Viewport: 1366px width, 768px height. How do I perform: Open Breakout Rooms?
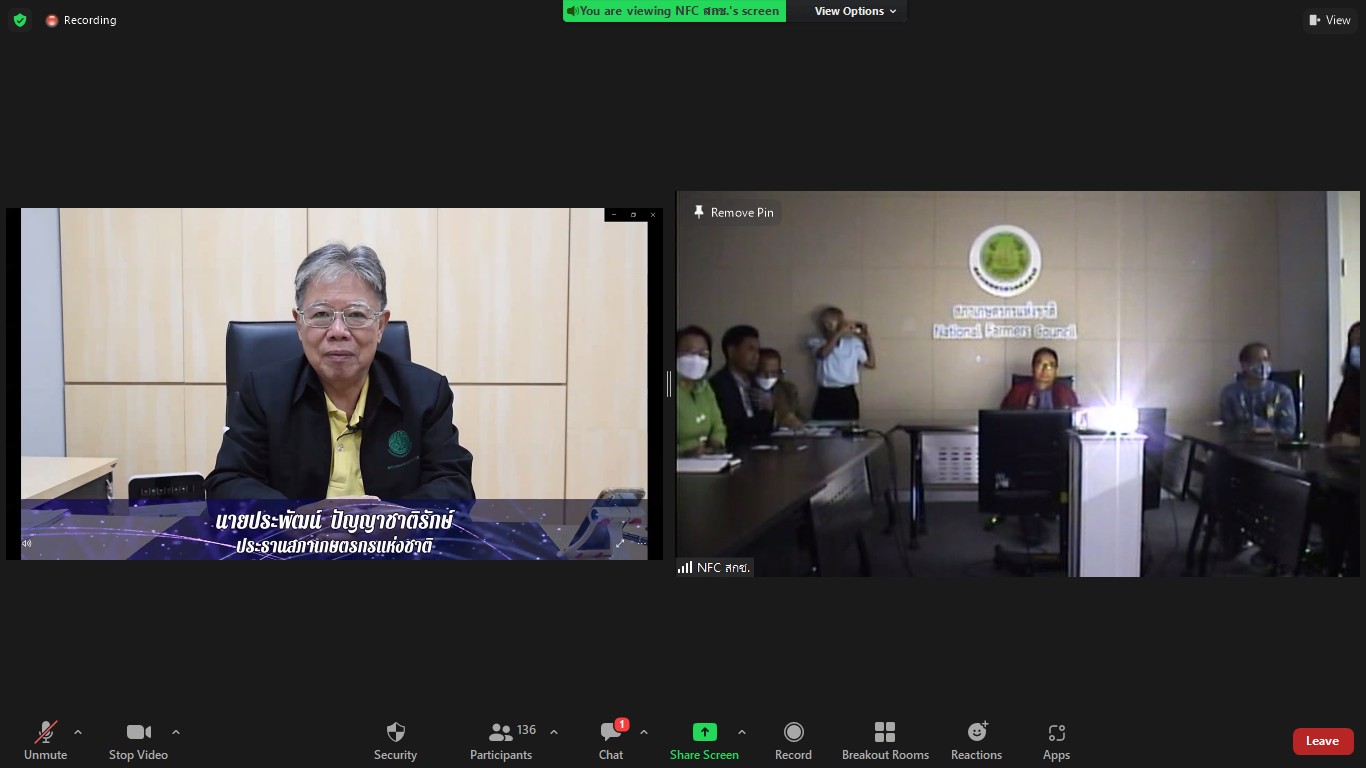pyautogui.click(x=885, y=741)
